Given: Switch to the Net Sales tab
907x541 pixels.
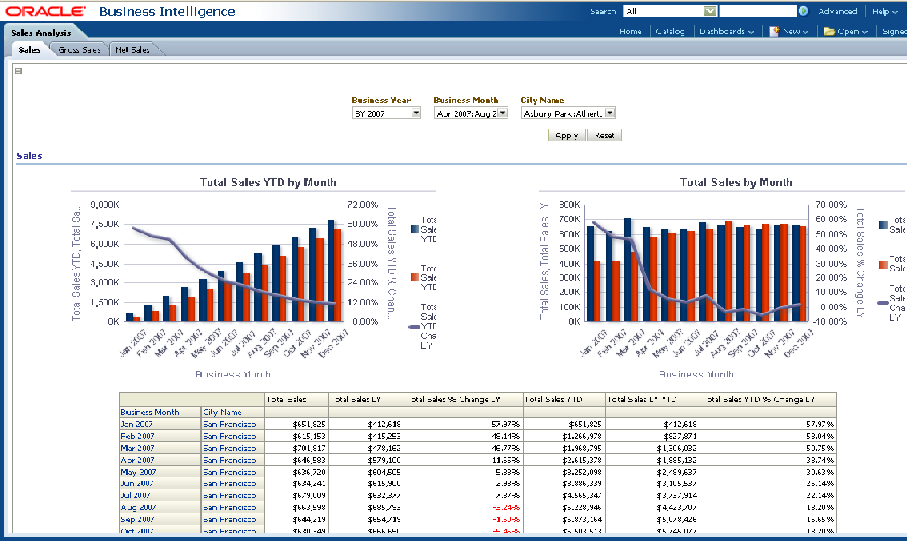Looking at the screenshot, I should pyautogui.click(x=132, y=50).
